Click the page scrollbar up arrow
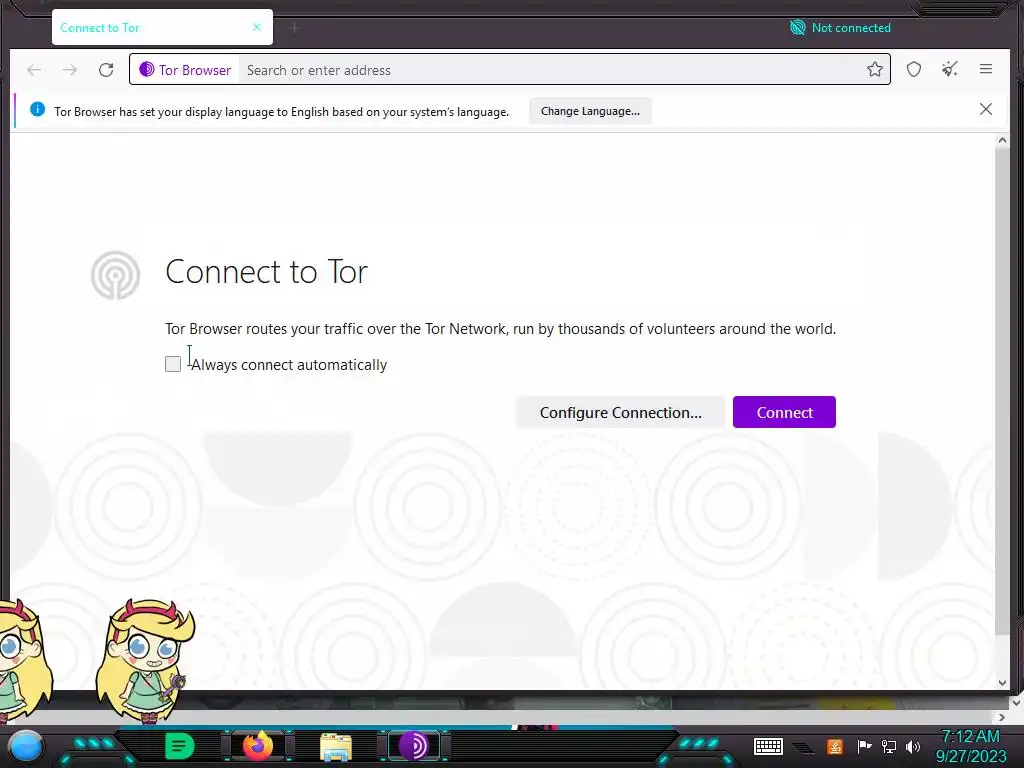Image resolution: width=1024 pixels, height=768 pixels. (x=1002, y=140)
